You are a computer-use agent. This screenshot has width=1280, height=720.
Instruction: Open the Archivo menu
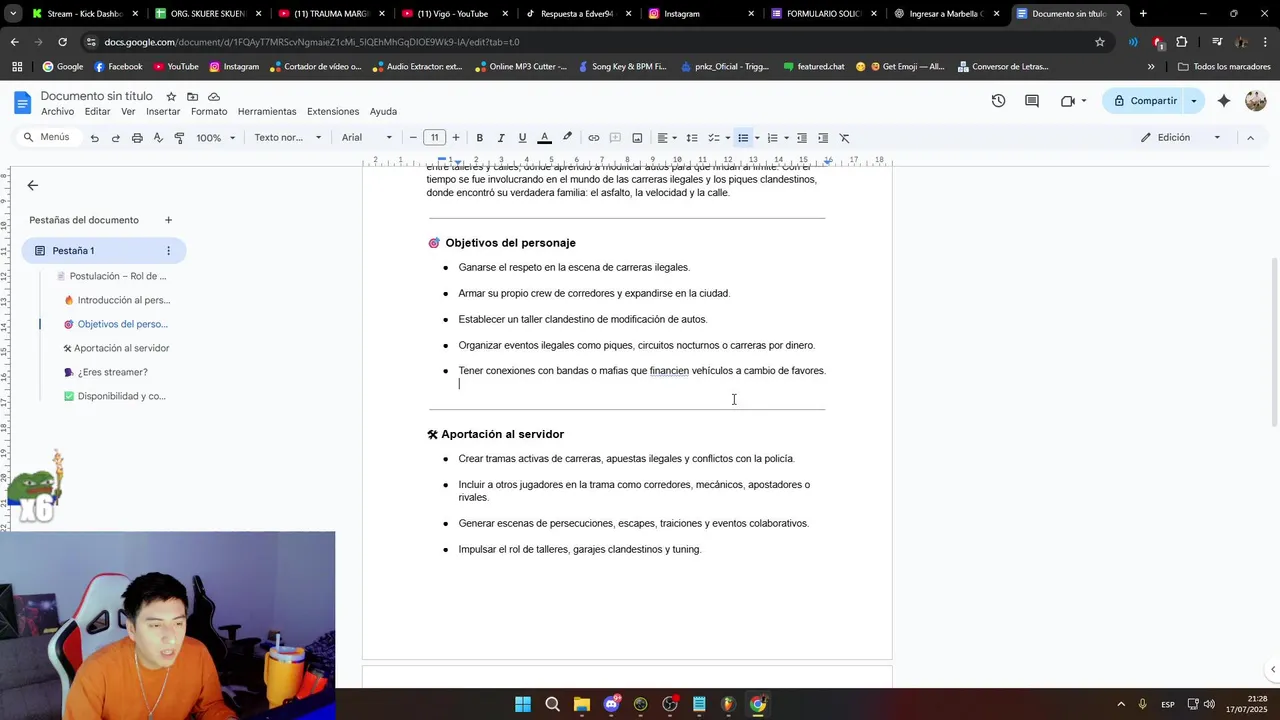pos(57,111)
